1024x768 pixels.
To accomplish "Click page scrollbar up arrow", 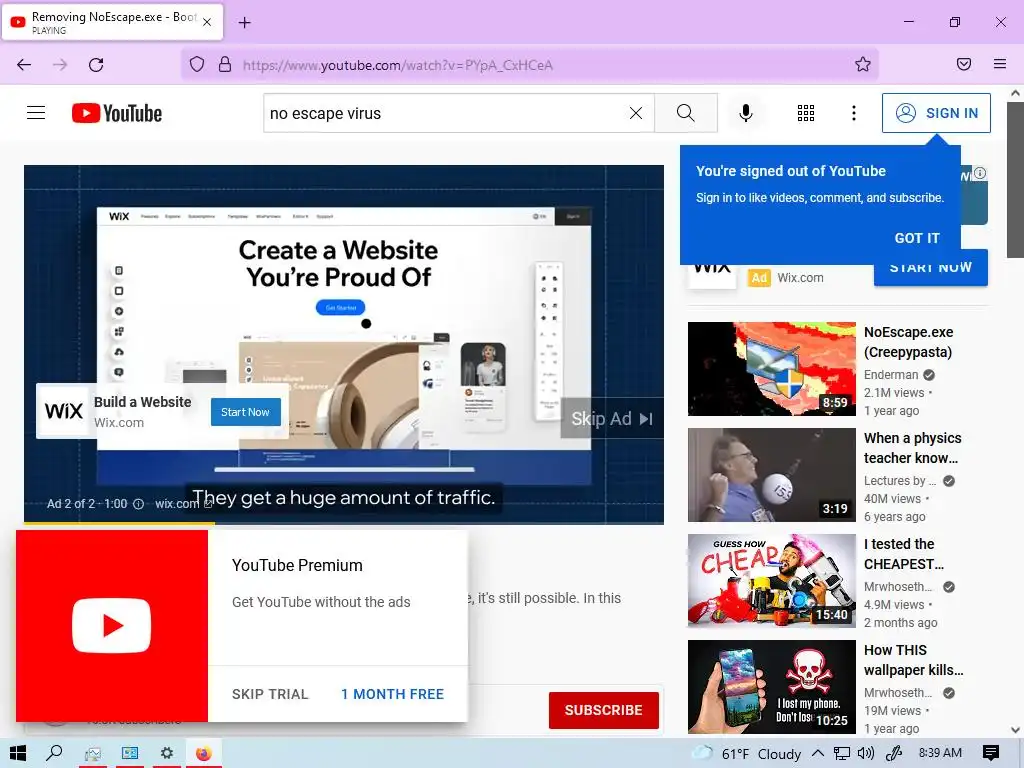I will 1015,93.
